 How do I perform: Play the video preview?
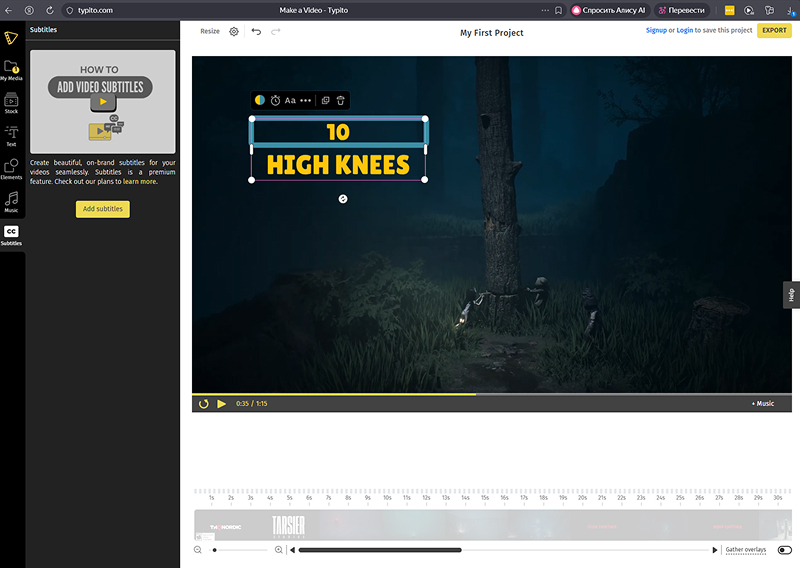(x=222, y=404)
